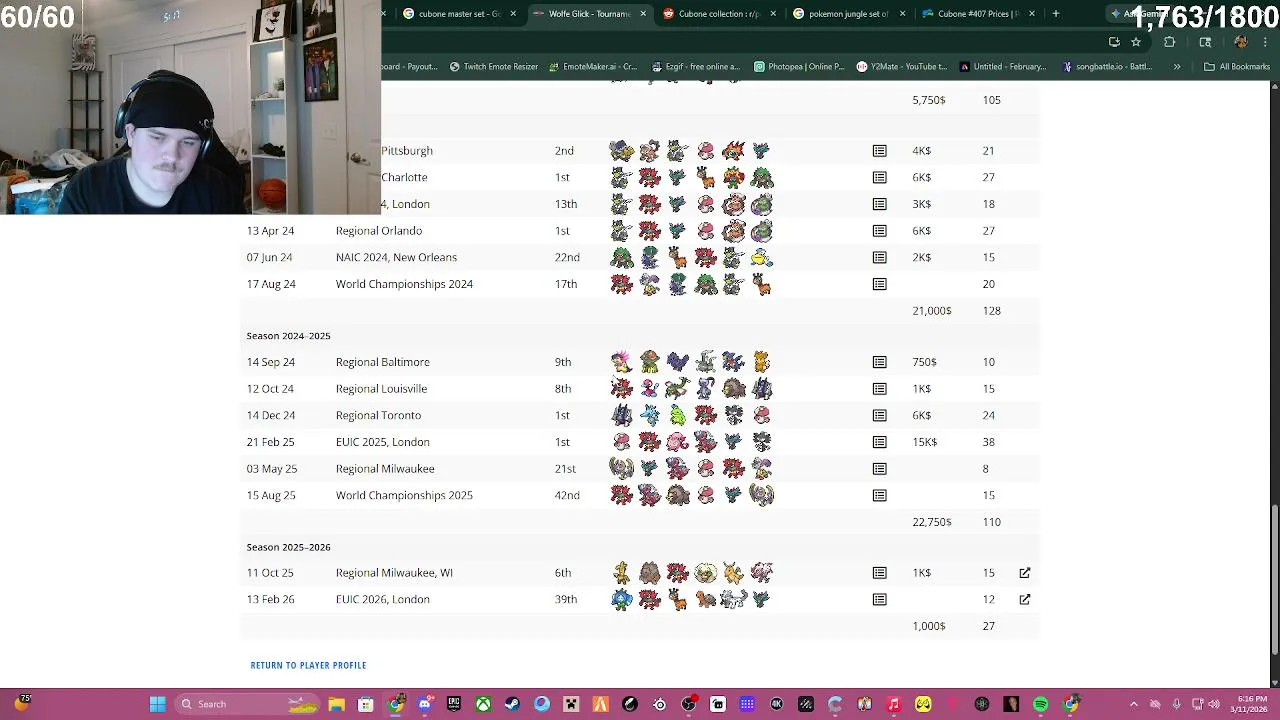
Task: Click "World Championships 2025" text
Action: click(404, 495)
